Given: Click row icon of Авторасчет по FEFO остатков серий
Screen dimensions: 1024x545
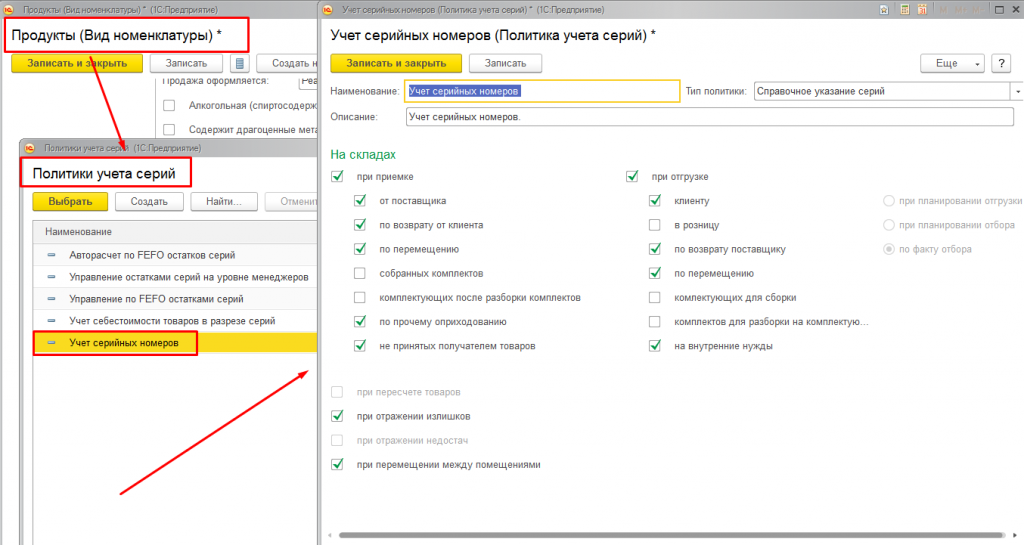Looking at the screenshot, I should click(52, 255).
